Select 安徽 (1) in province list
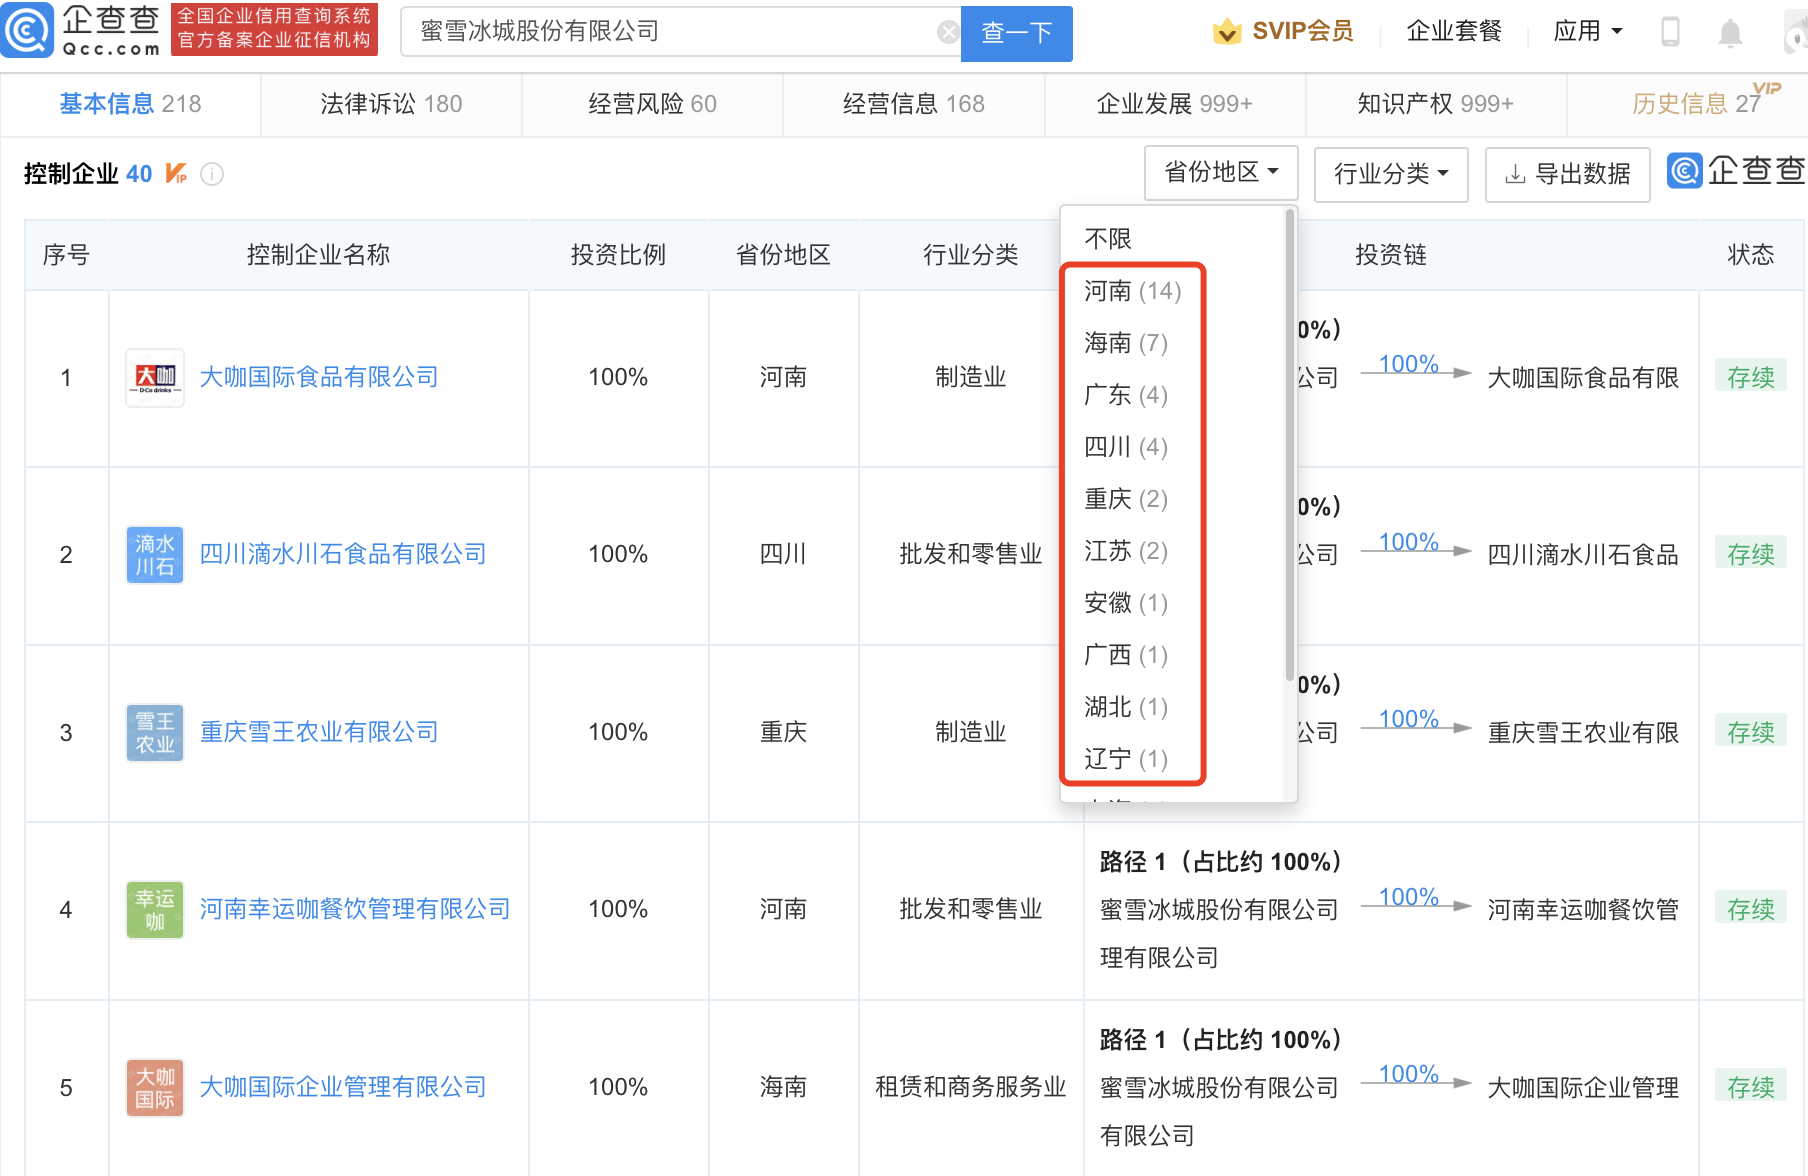The height and width of the screenshot is (1176, 1808). pos(1126,603)
